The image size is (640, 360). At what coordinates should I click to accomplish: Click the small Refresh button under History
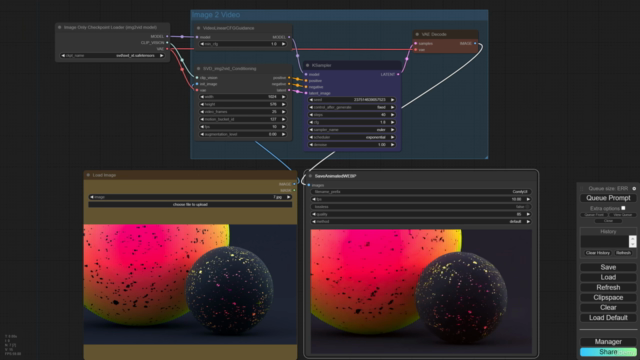pos(623,253)
